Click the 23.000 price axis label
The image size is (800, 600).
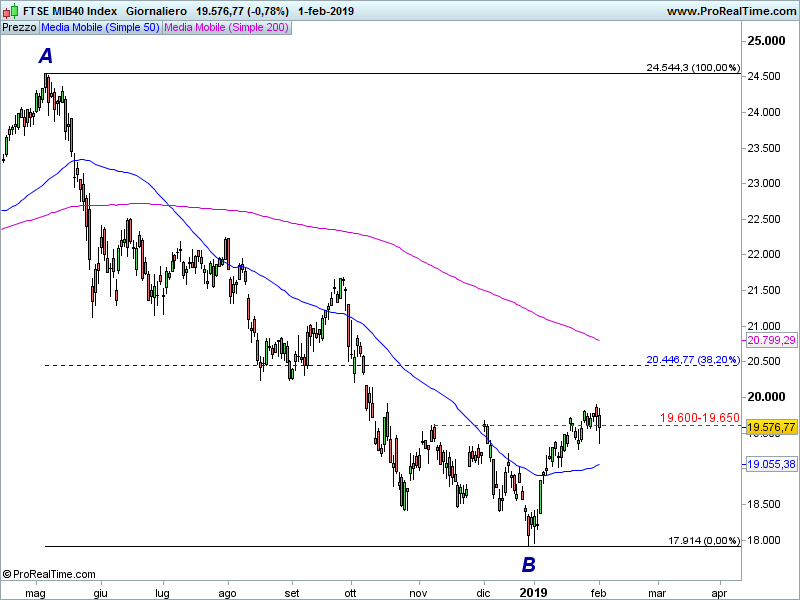coord(764,183)
